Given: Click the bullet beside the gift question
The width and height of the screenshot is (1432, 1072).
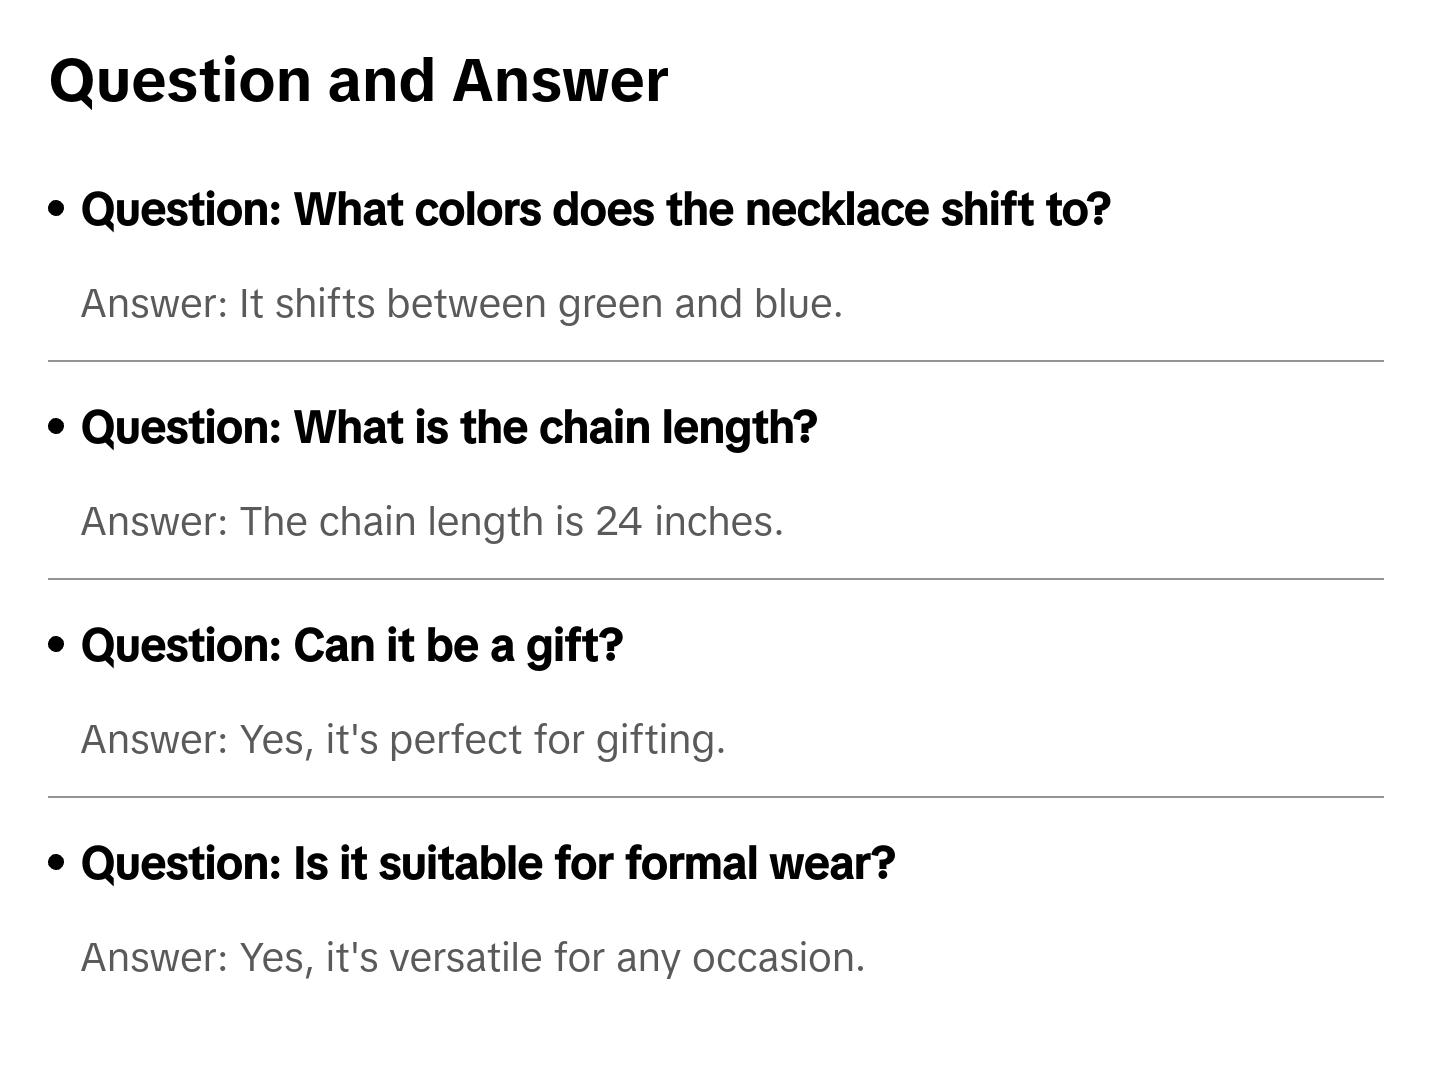Looking at the screenshot, I should [x=57, y=645].
